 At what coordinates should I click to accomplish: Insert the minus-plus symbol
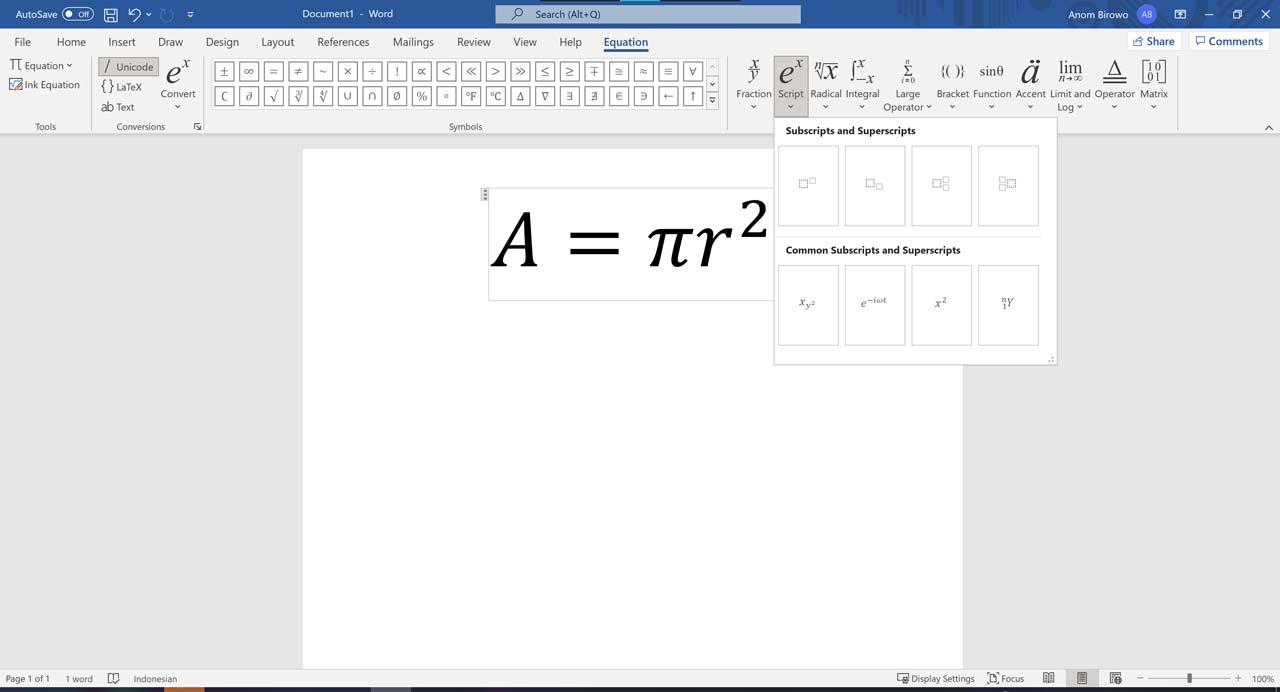pos(594,71)
